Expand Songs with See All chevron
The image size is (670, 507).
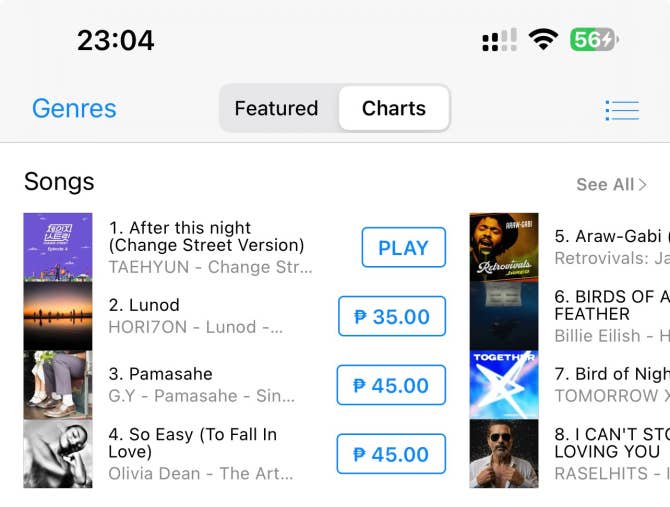click(611, 184)
